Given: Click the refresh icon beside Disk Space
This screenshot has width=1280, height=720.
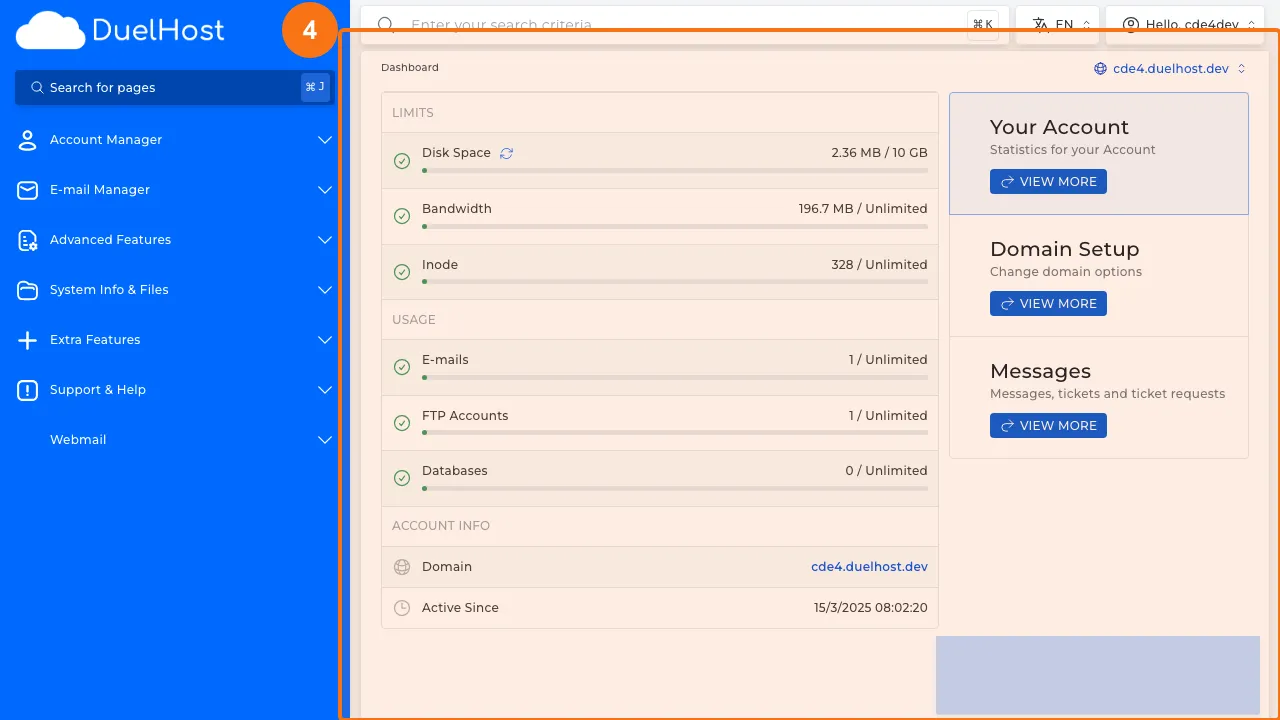Looking at the screenshot, I should click(506, 153).
